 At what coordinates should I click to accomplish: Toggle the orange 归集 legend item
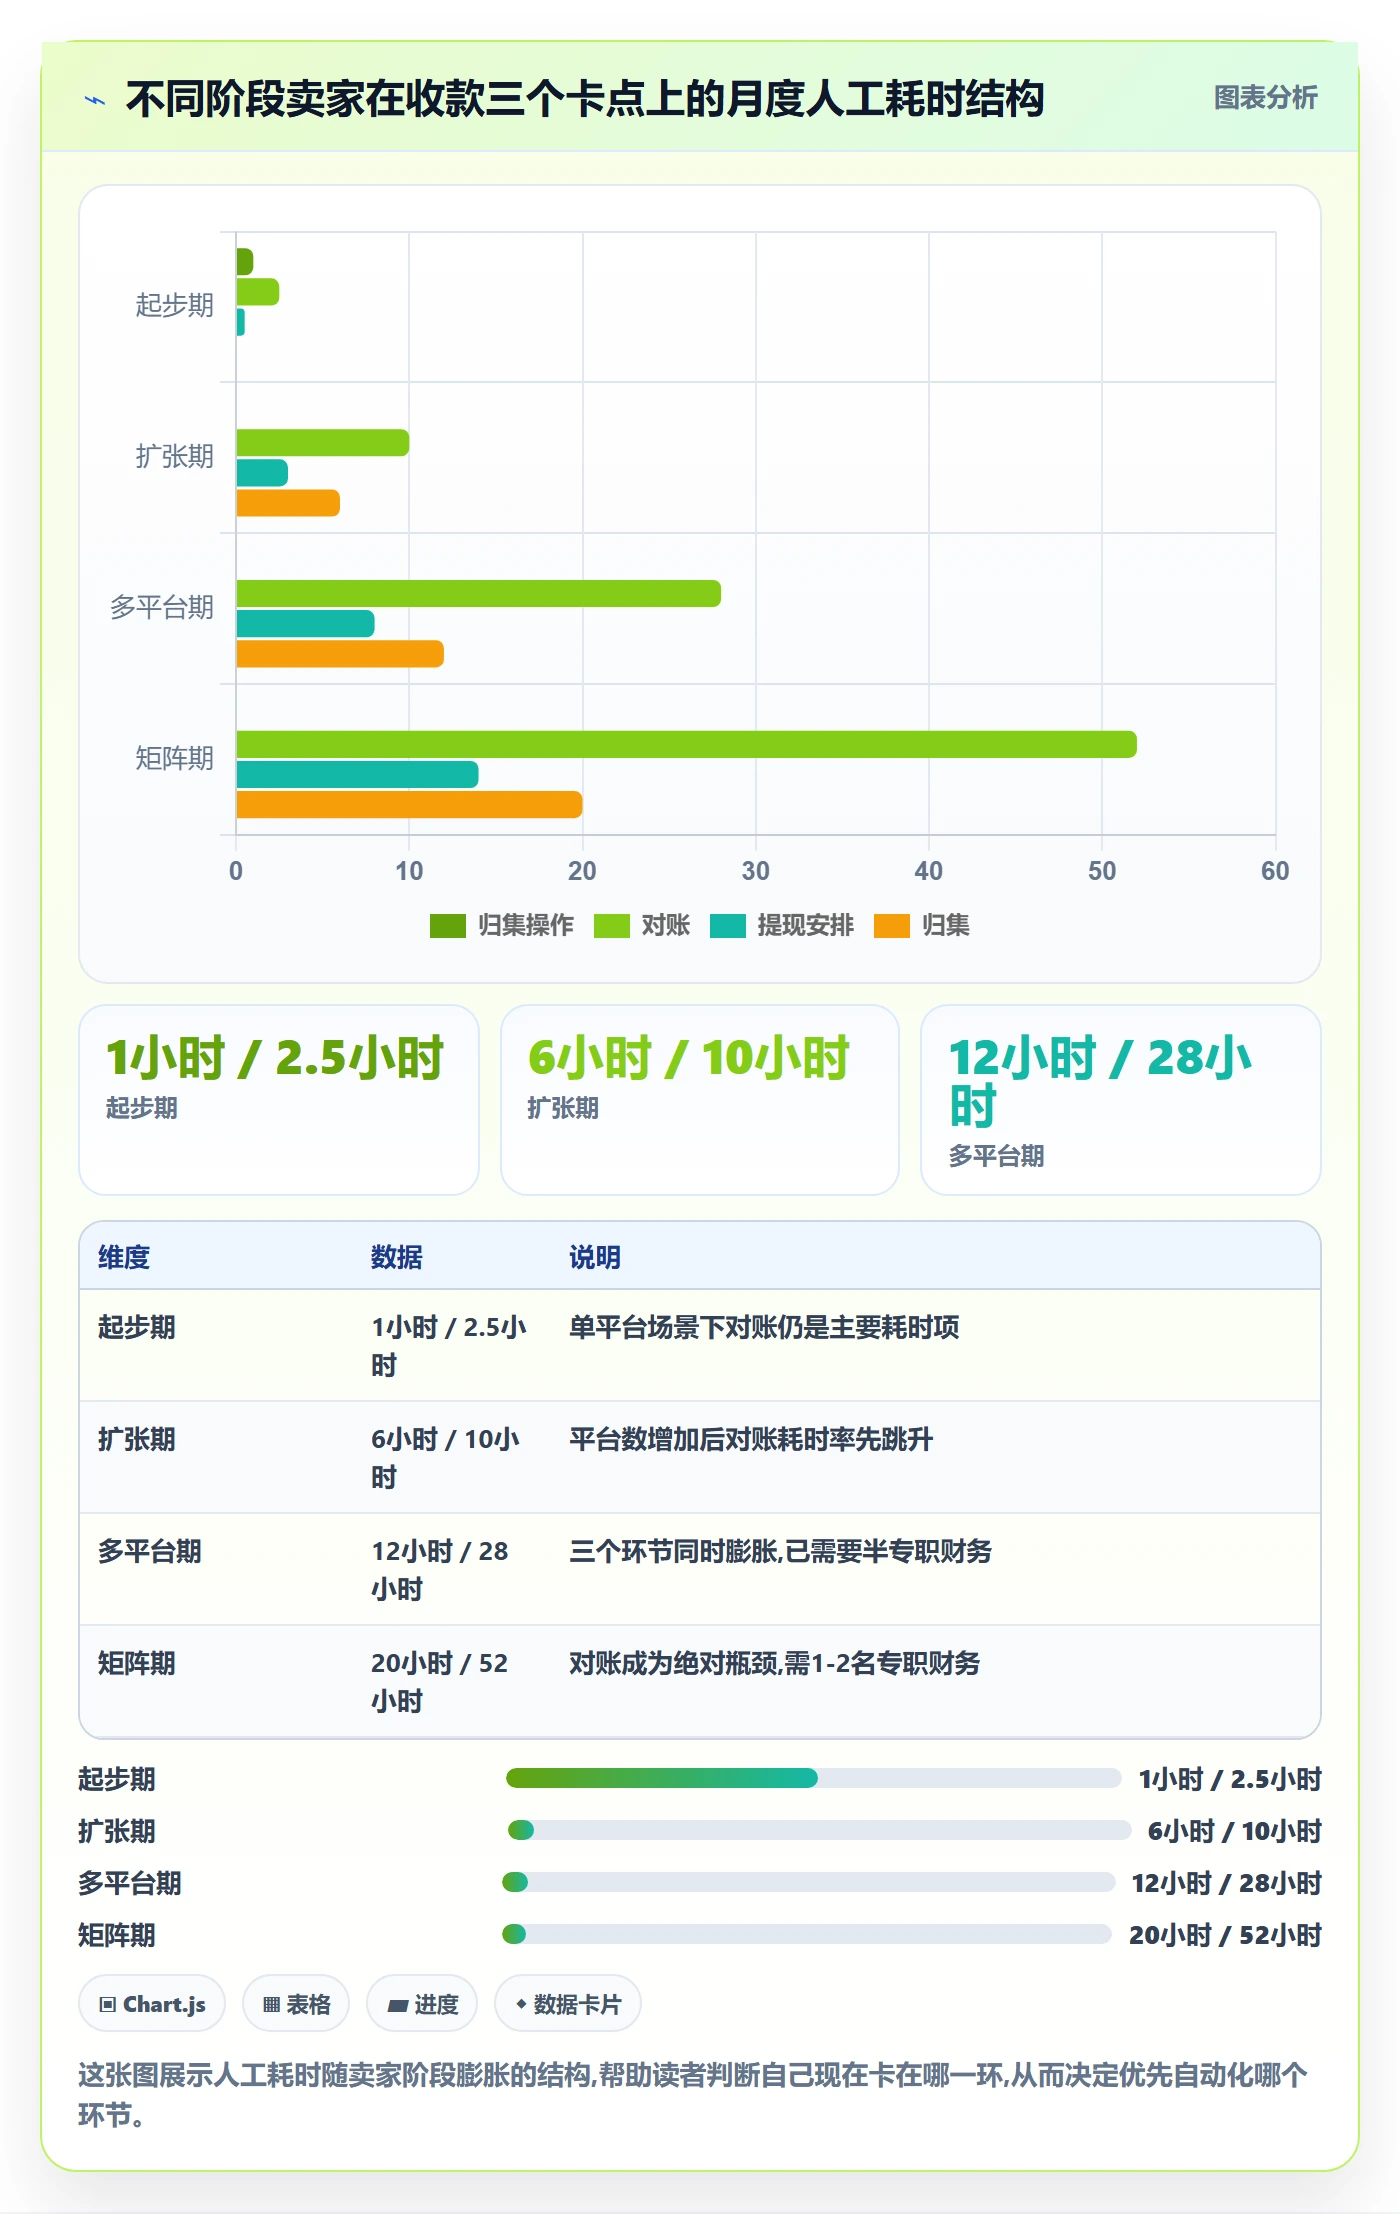(922, 926)
